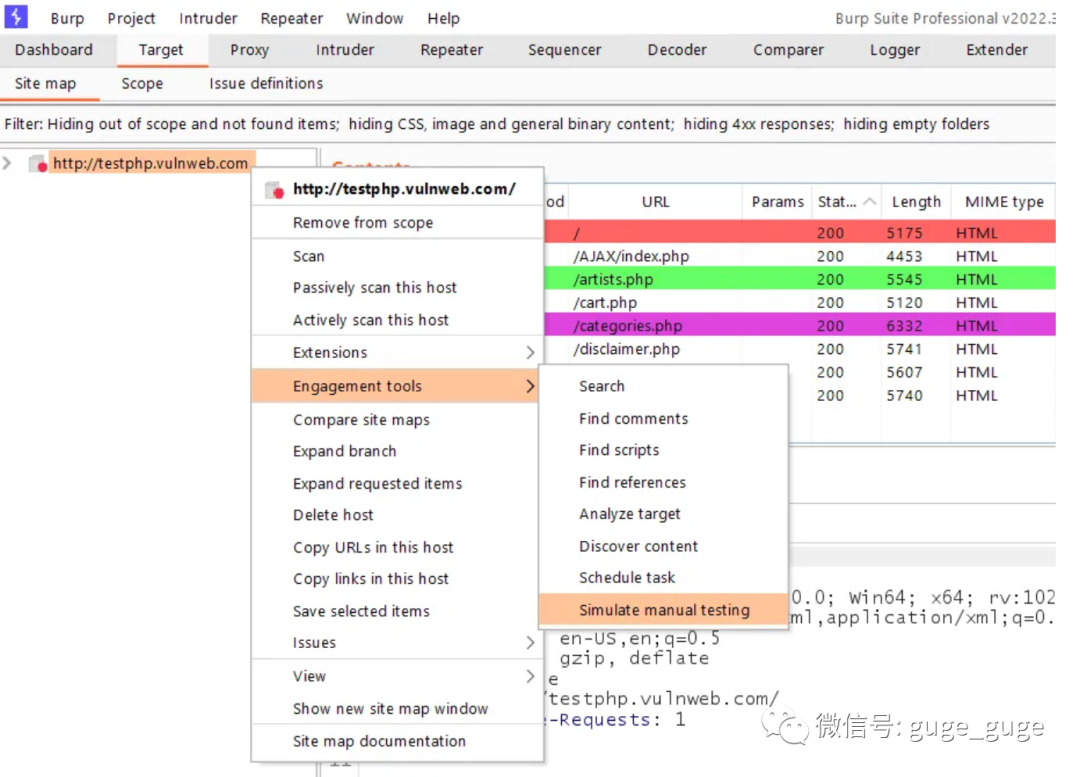The height and width of the screenshot is (777, 1080).
Task: Switch to the Comparer tab
Action: (x=788, y=50)
